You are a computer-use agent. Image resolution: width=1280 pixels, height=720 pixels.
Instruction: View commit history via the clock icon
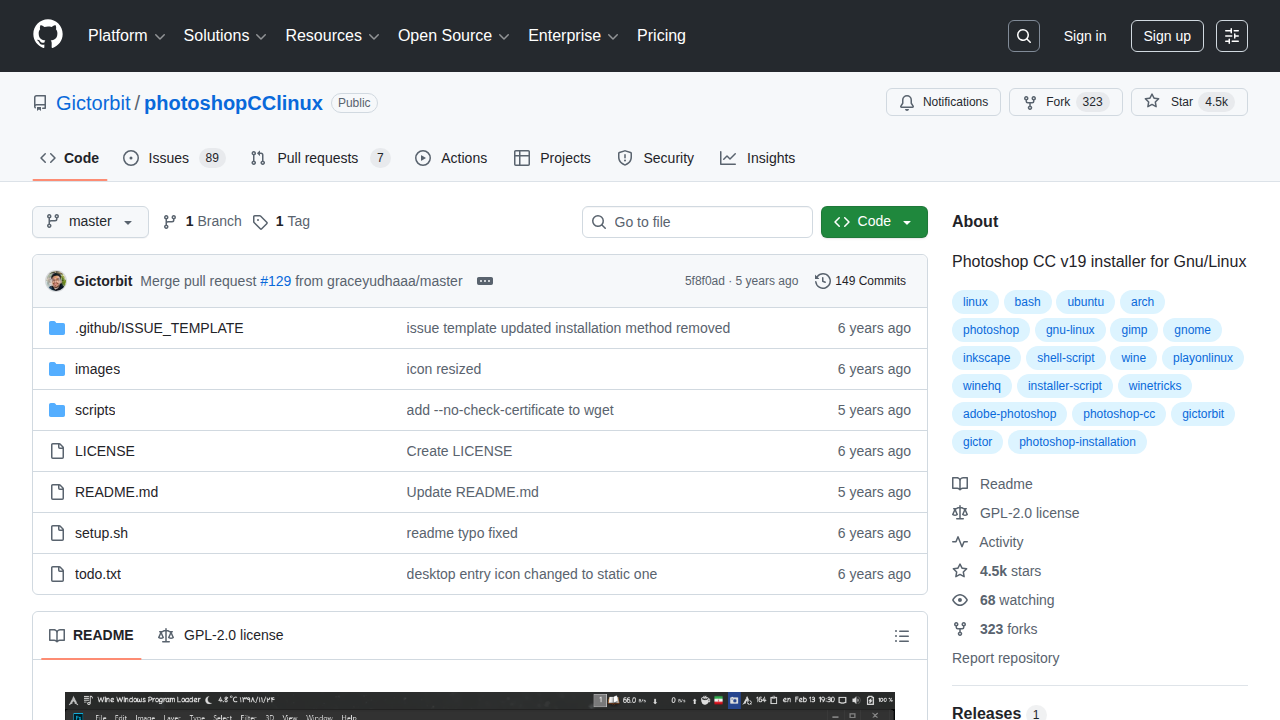(x=823, y=281)
